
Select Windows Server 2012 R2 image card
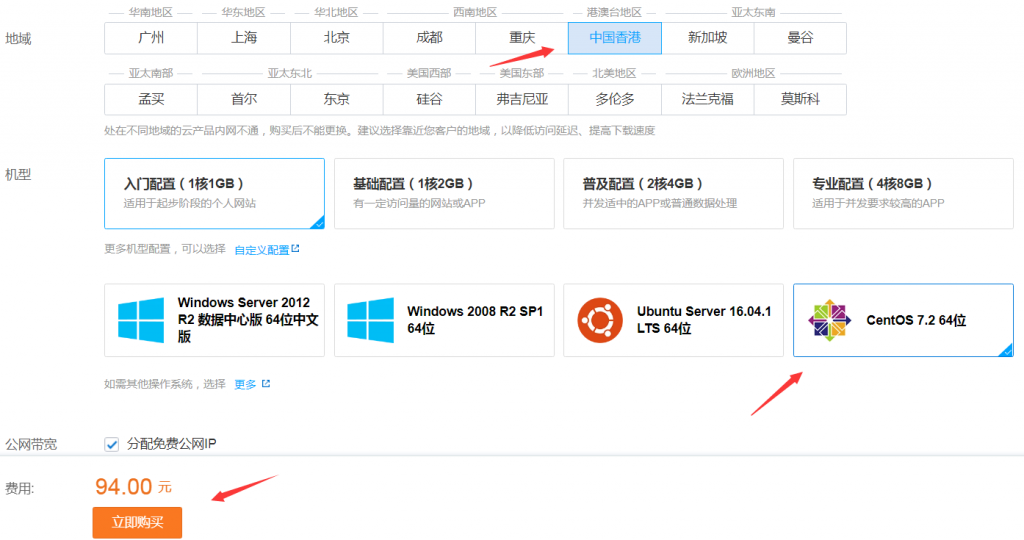[214, 320]
